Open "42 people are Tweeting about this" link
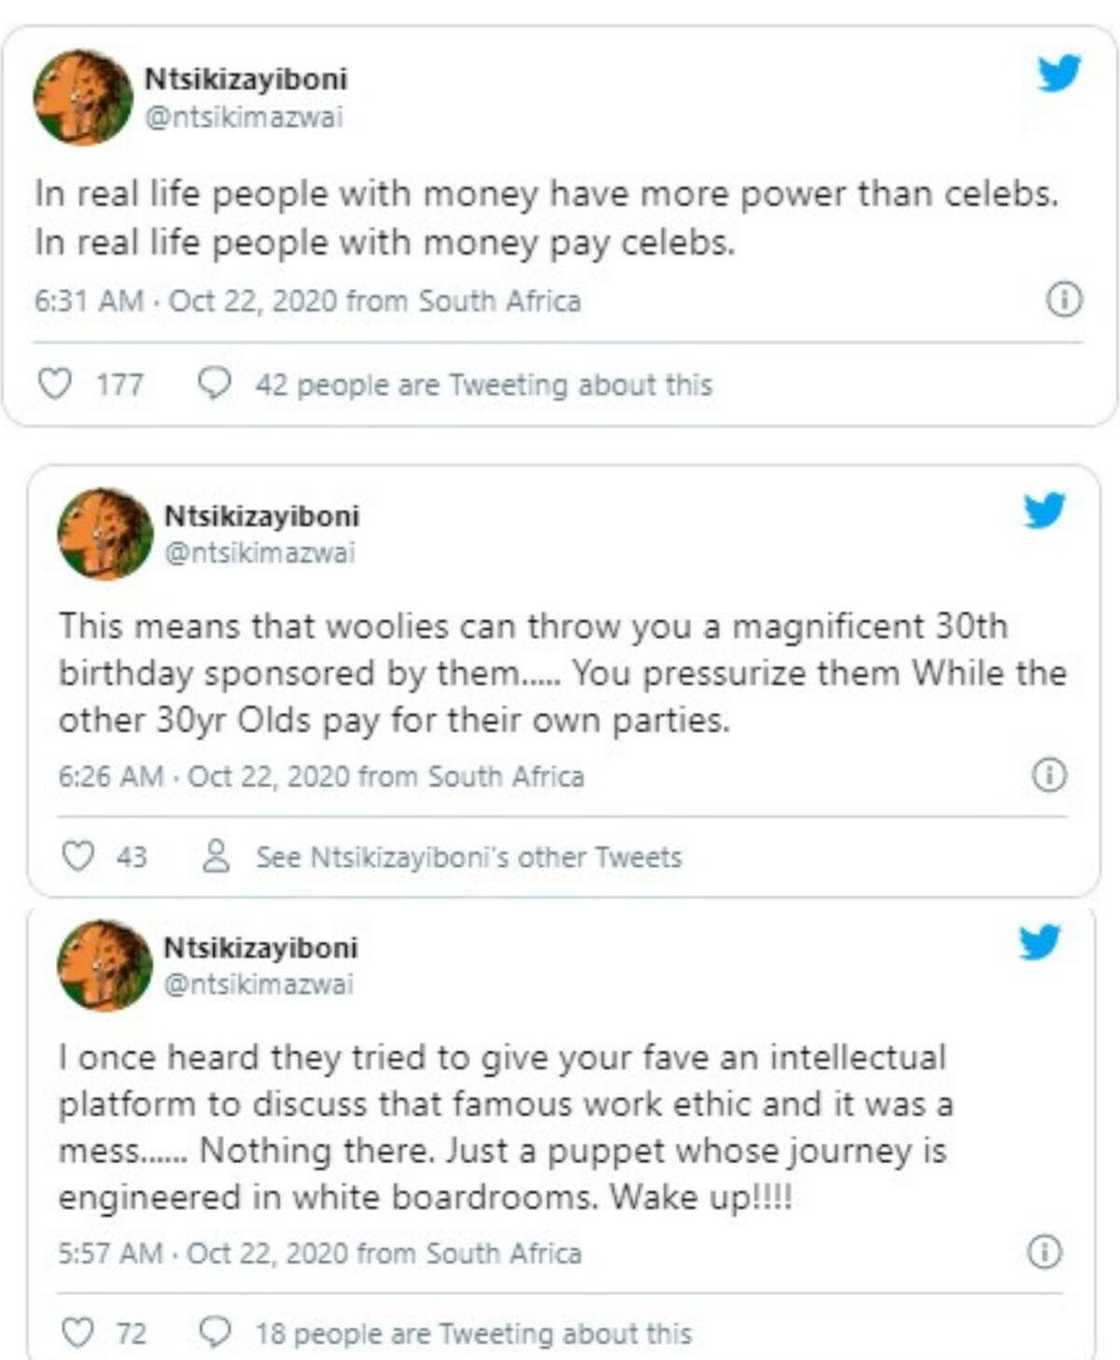This screenshot has height=1360, width=1120. (484, 385)
